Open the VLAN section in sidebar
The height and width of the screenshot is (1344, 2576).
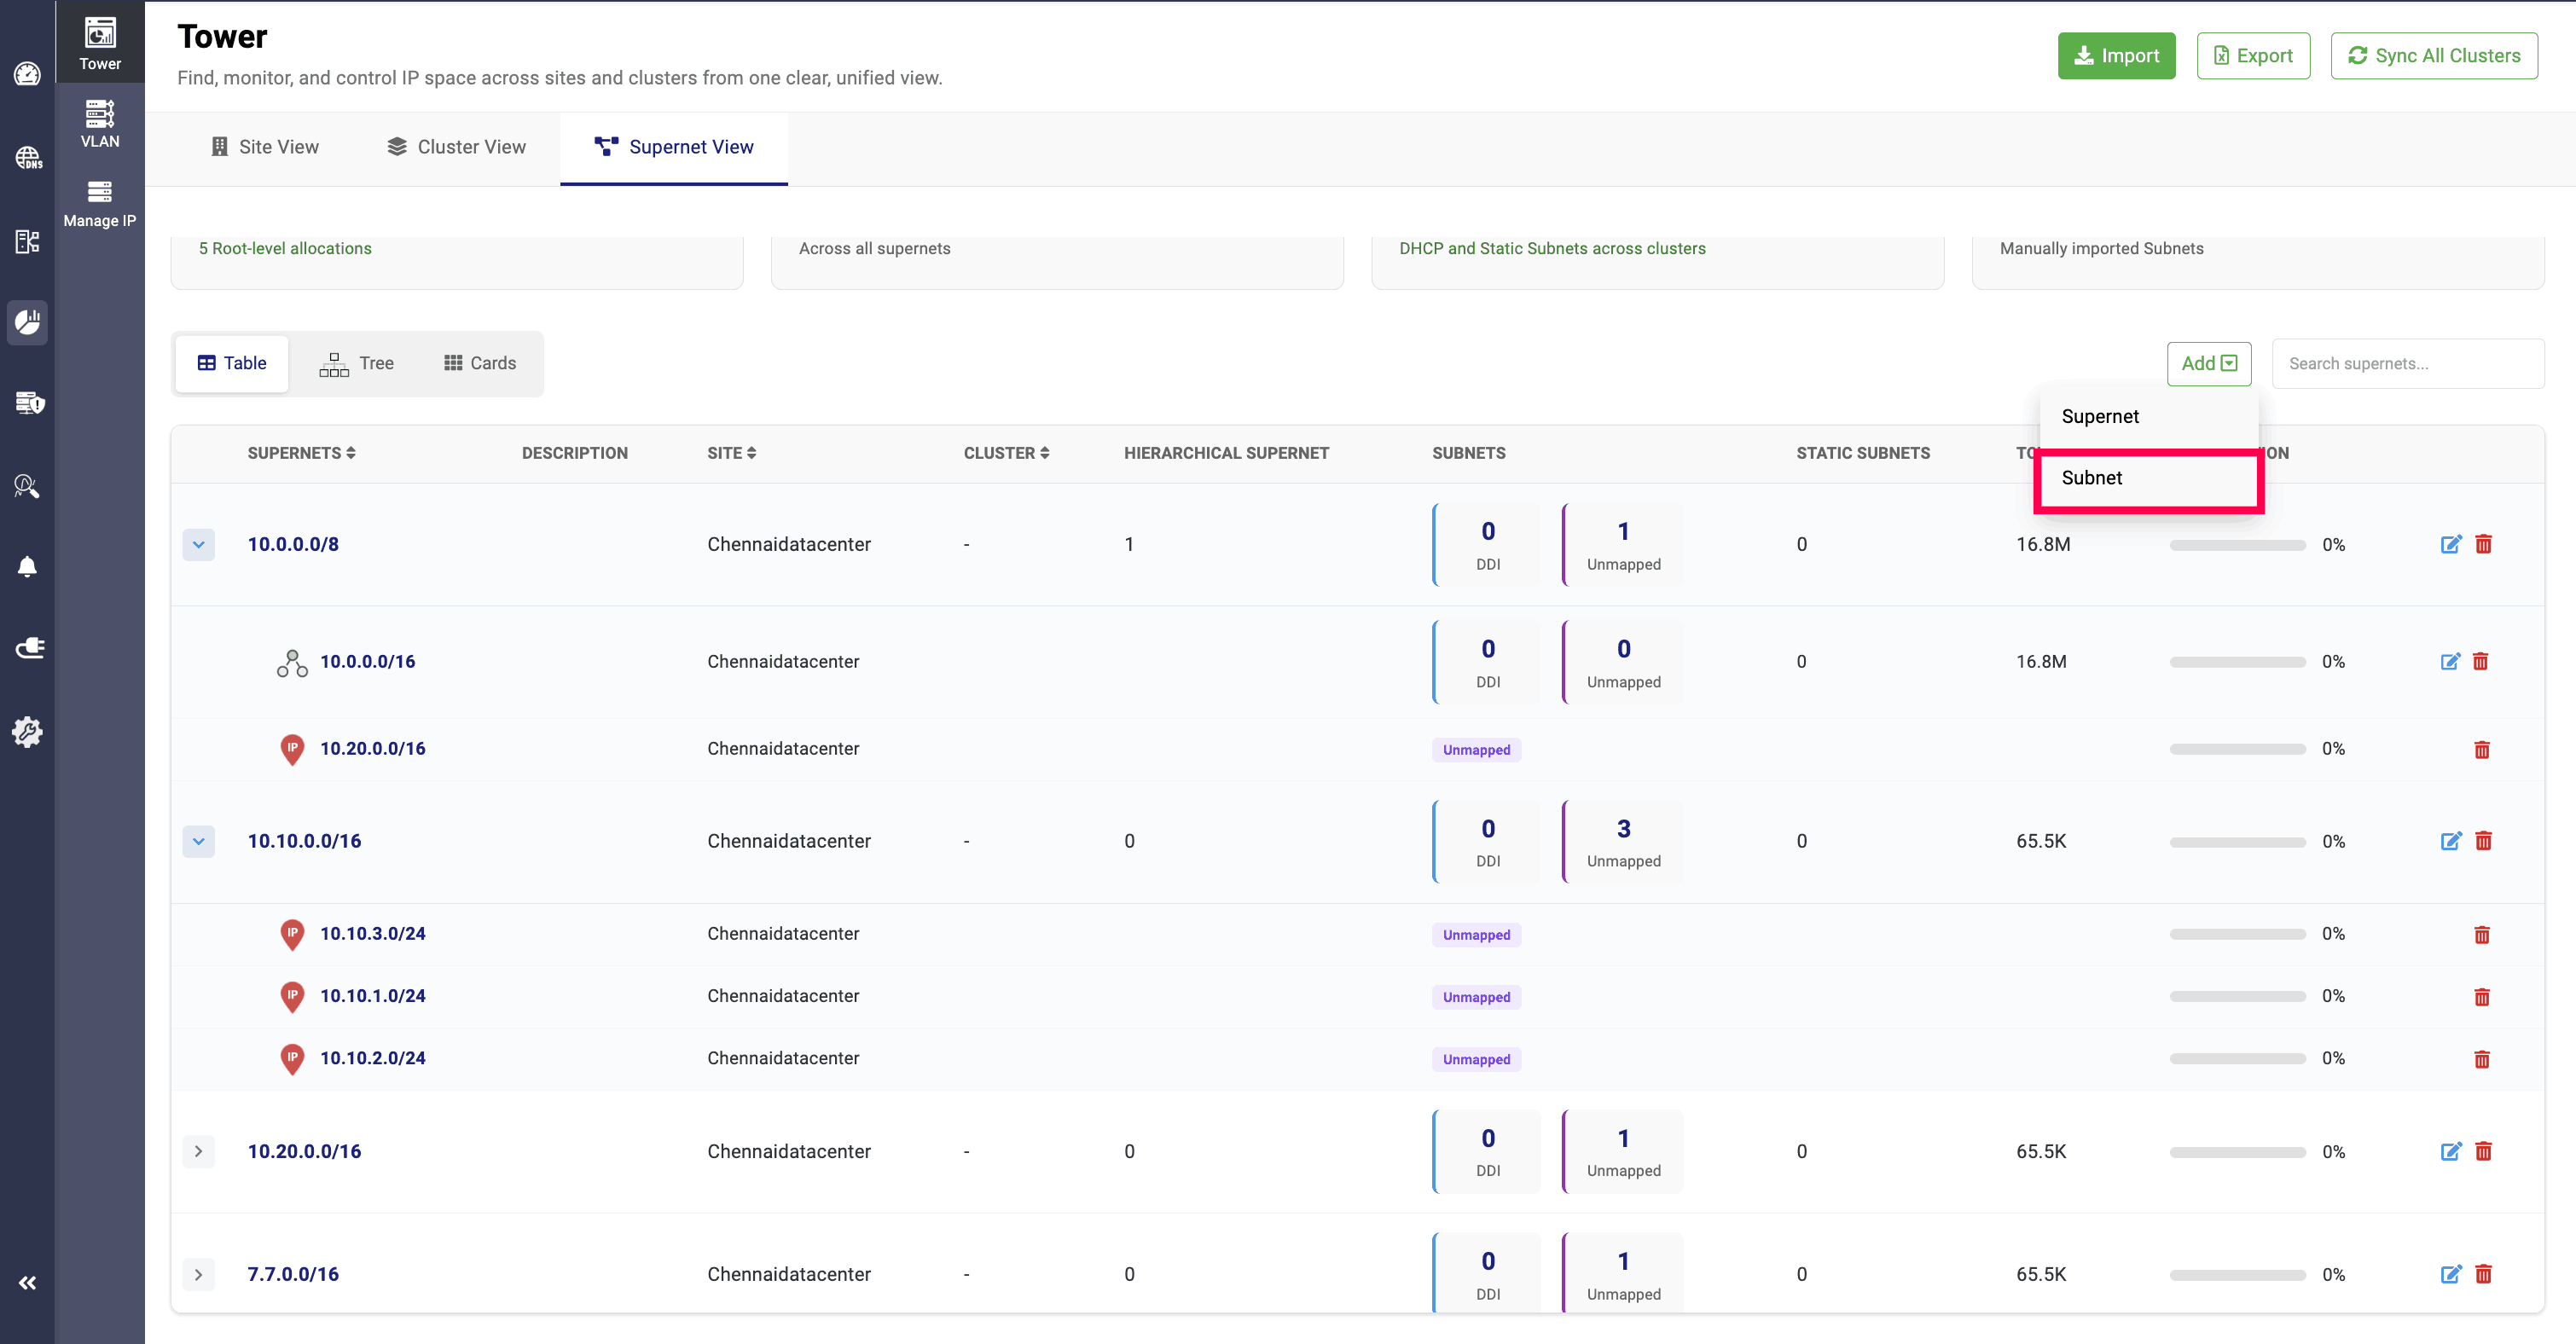pyautogui.click(x=99, y=124)
